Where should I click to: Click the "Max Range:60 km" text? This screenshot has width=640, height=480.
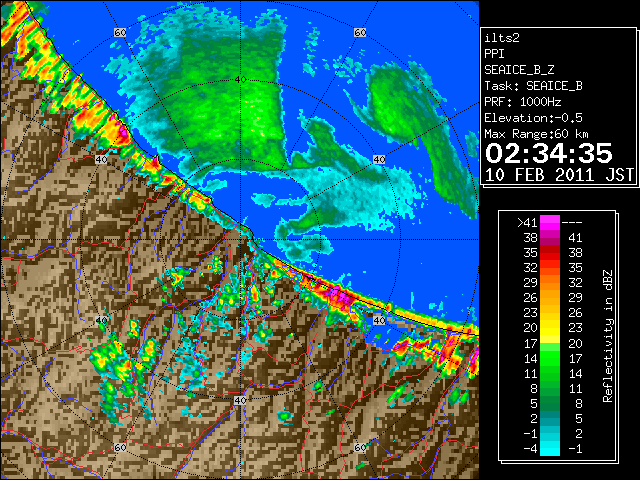(536, 134)
